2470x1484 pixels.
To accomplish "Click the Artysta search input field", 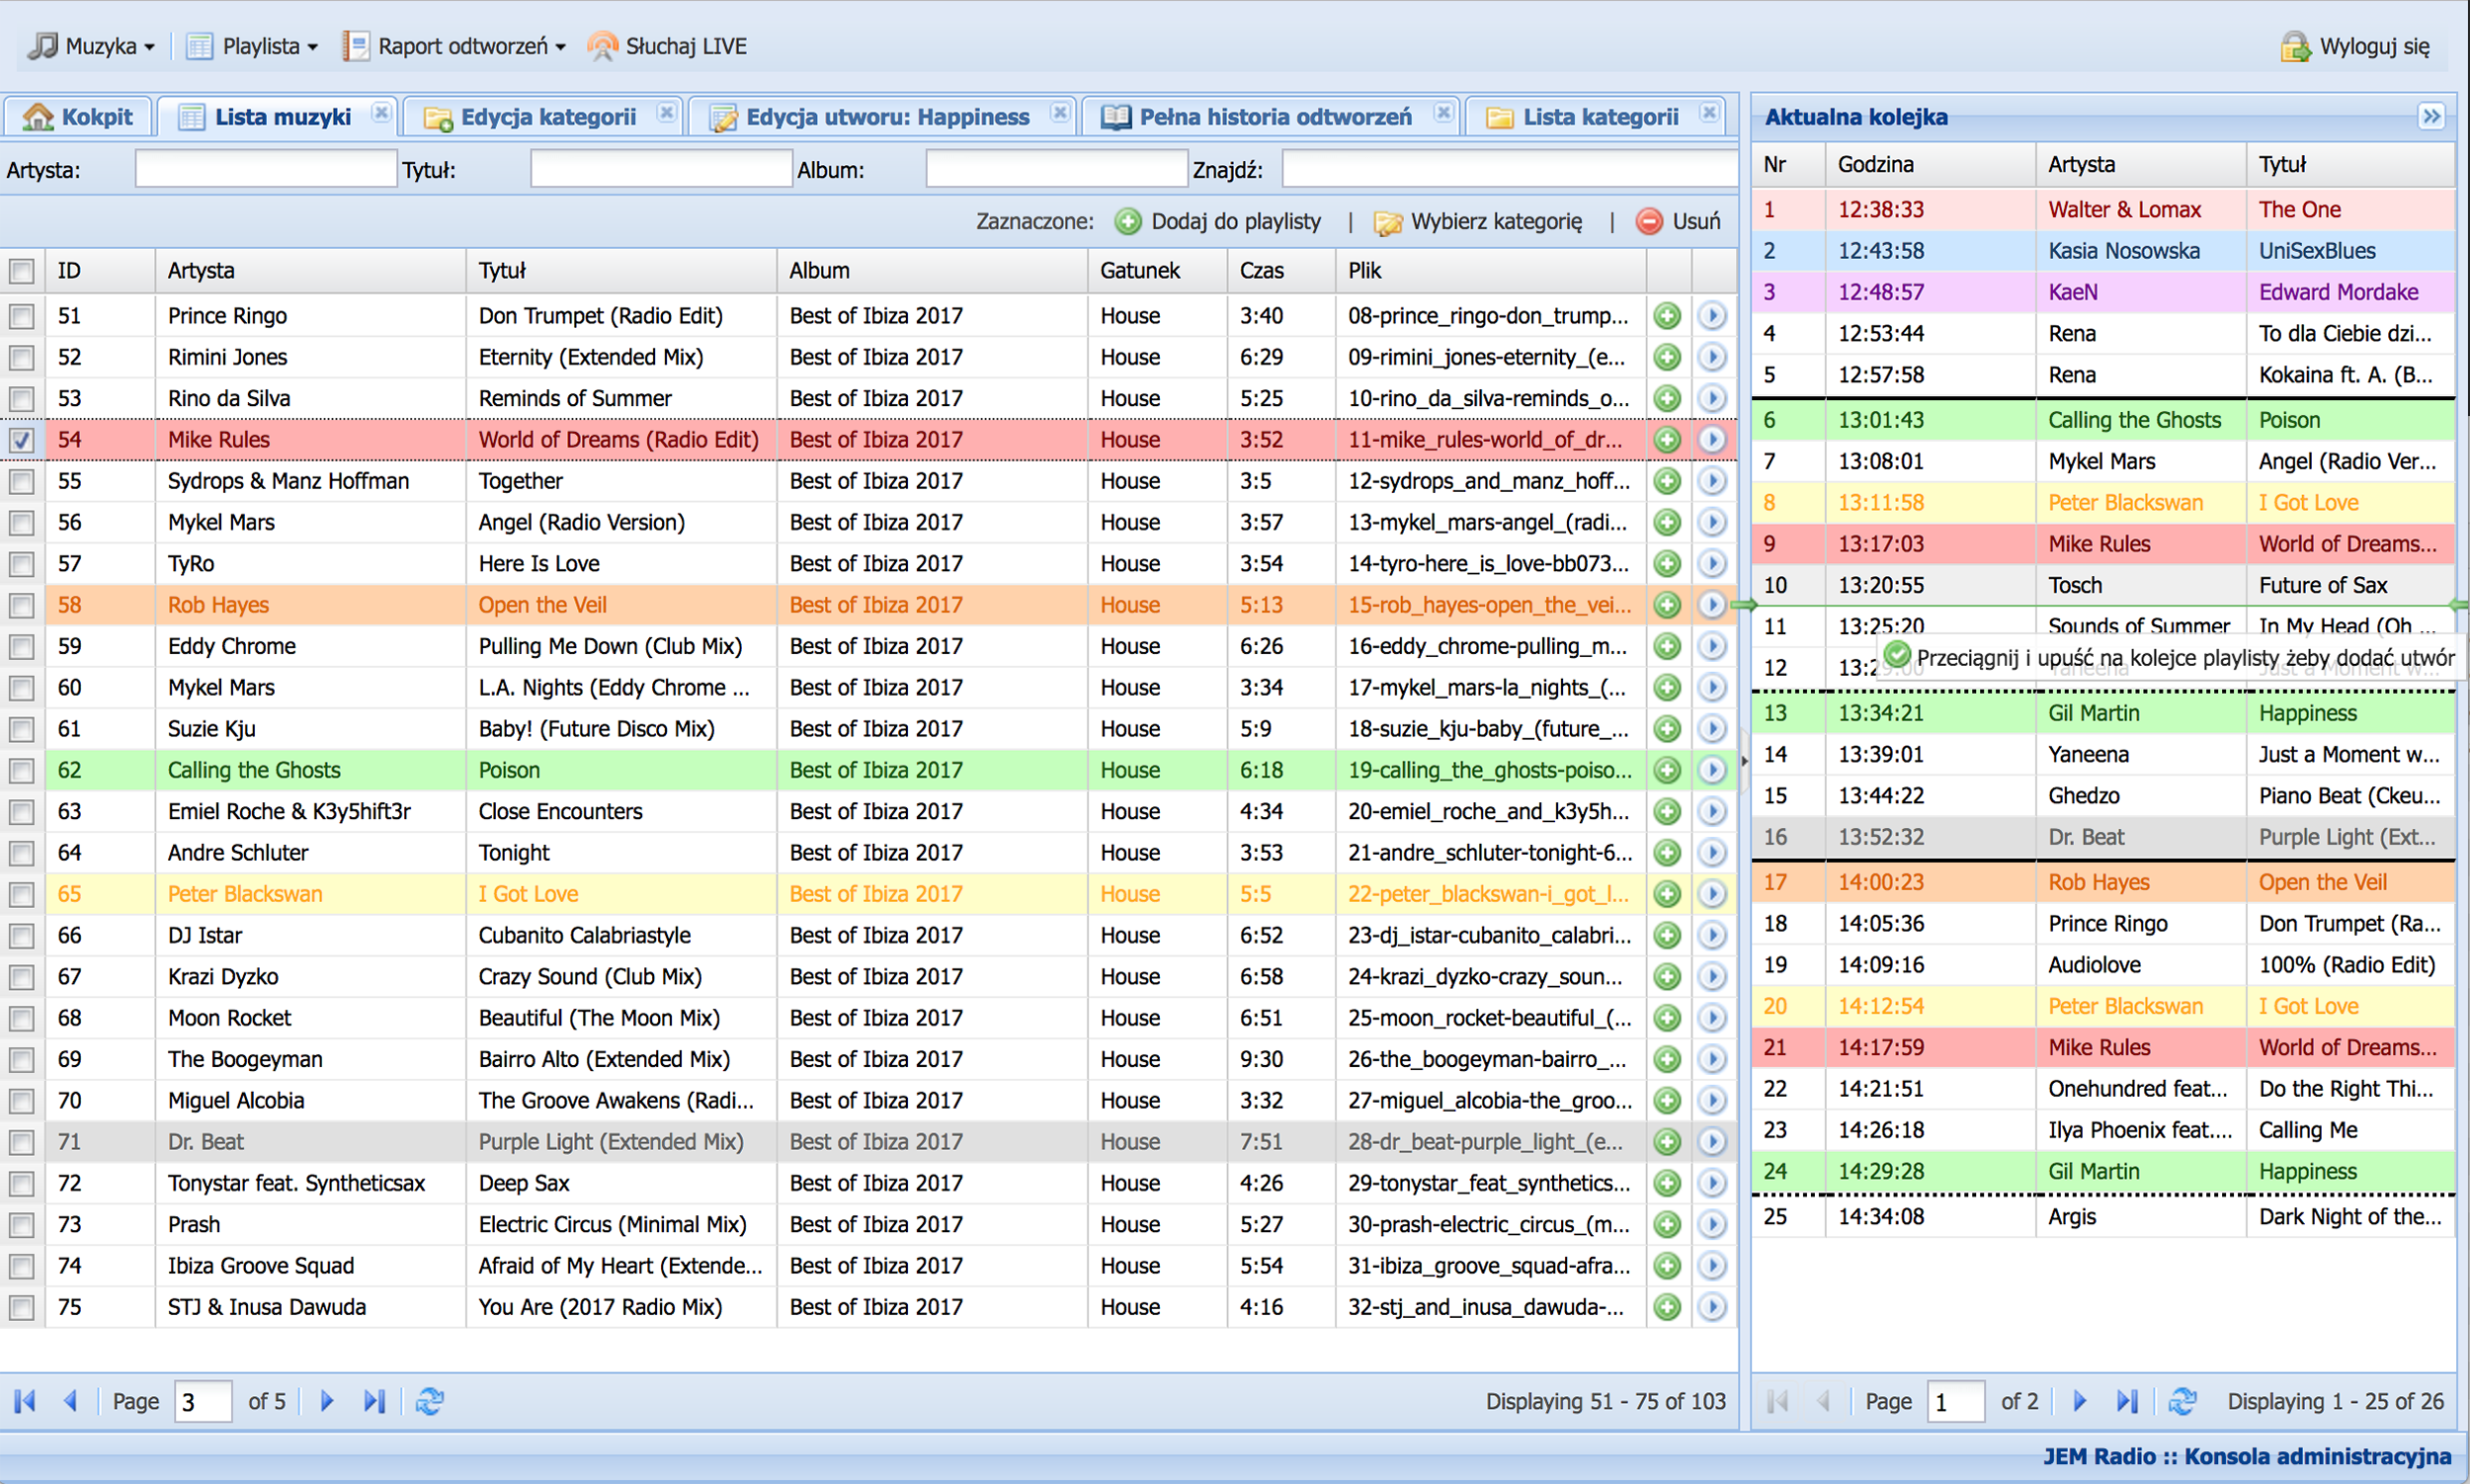I will [x=265, y=169].
